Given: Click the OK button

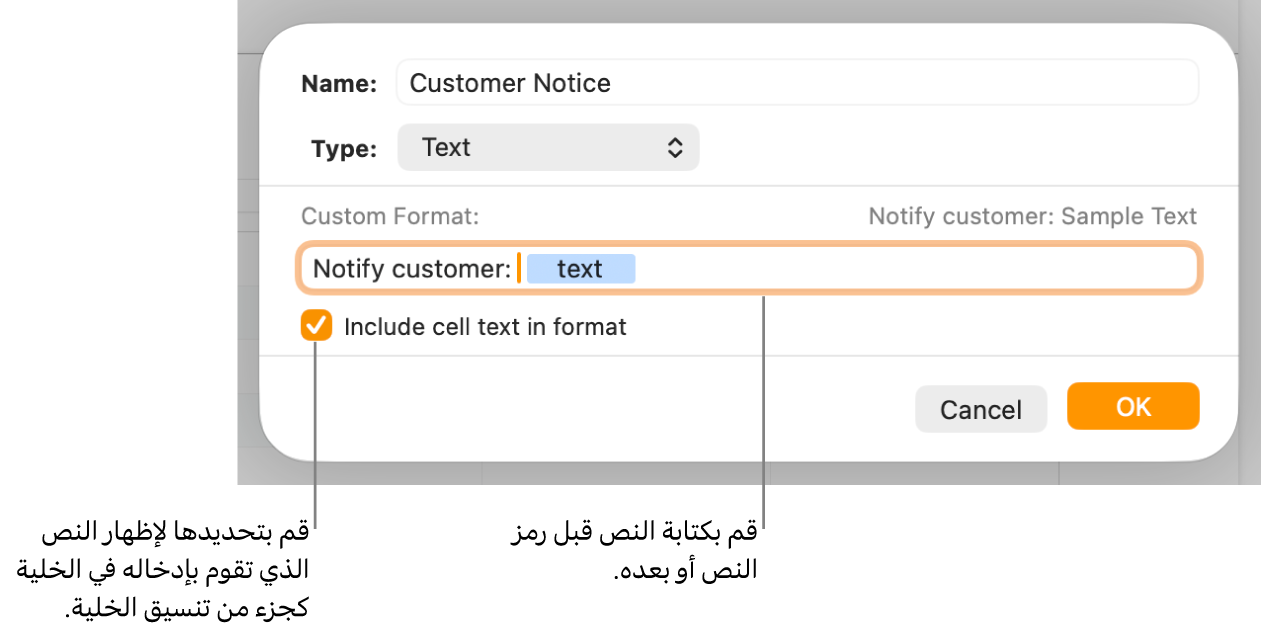Looking at the screenshot, I should tap(1132, 407).
